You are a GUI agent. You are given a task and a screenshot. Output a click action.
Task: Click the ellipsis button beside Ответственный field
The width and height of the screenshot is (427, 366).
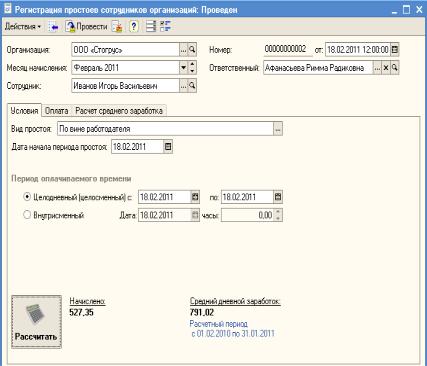coord(377,68)
